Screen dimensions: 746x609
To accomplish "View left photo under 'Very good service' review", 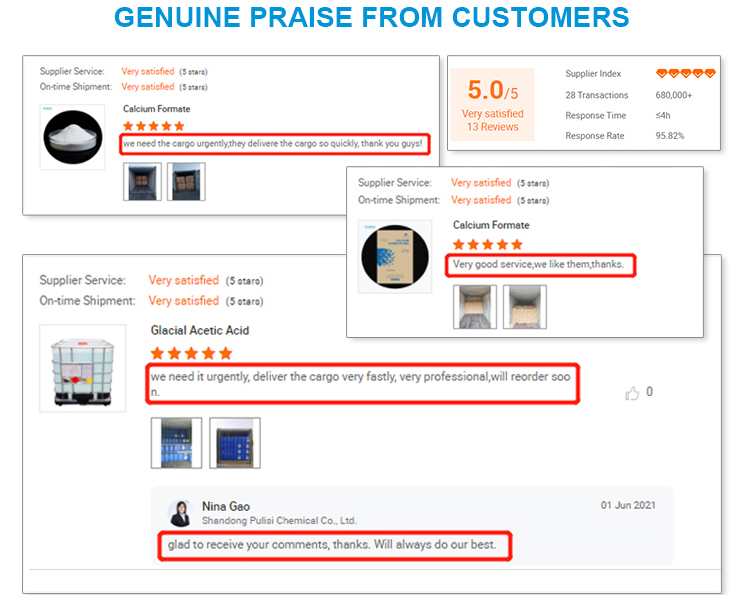I will coord(474,307).
